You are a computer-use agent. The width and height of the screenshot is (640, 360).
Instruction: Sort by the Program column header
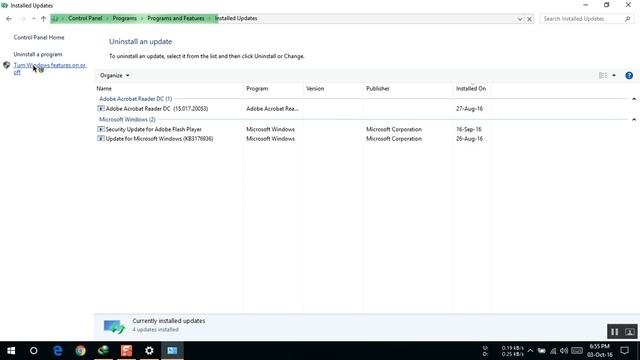(x=257, y=89)
